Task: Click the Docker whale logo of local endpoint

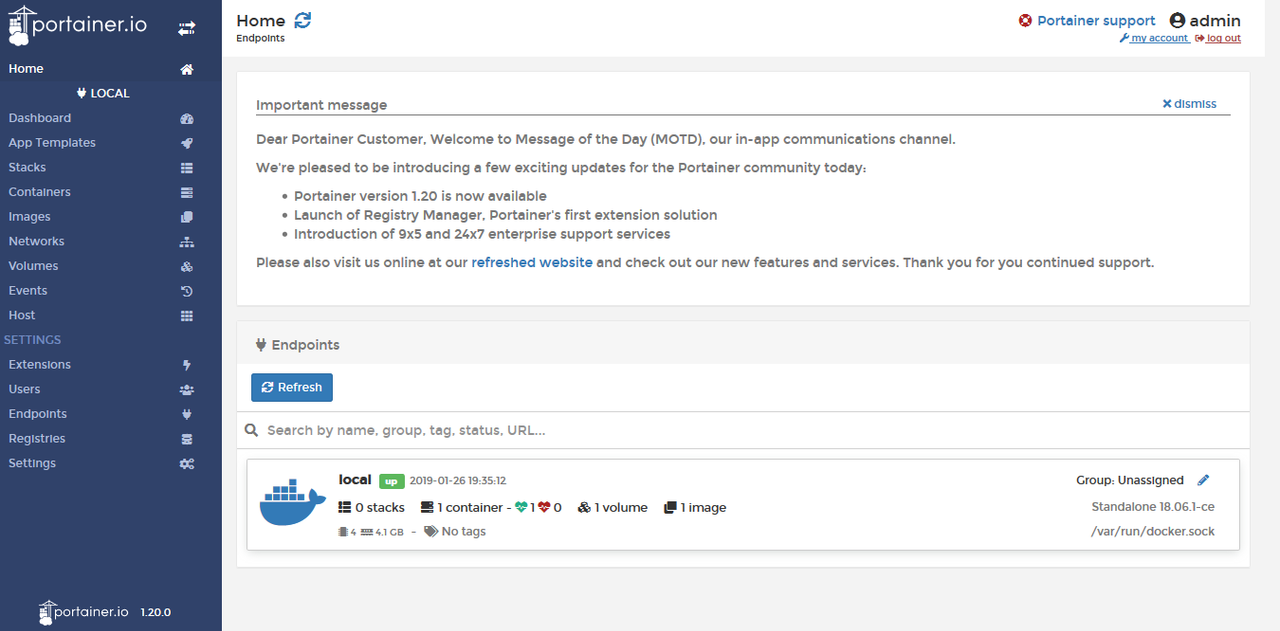Action: click(x=292, y=503)
